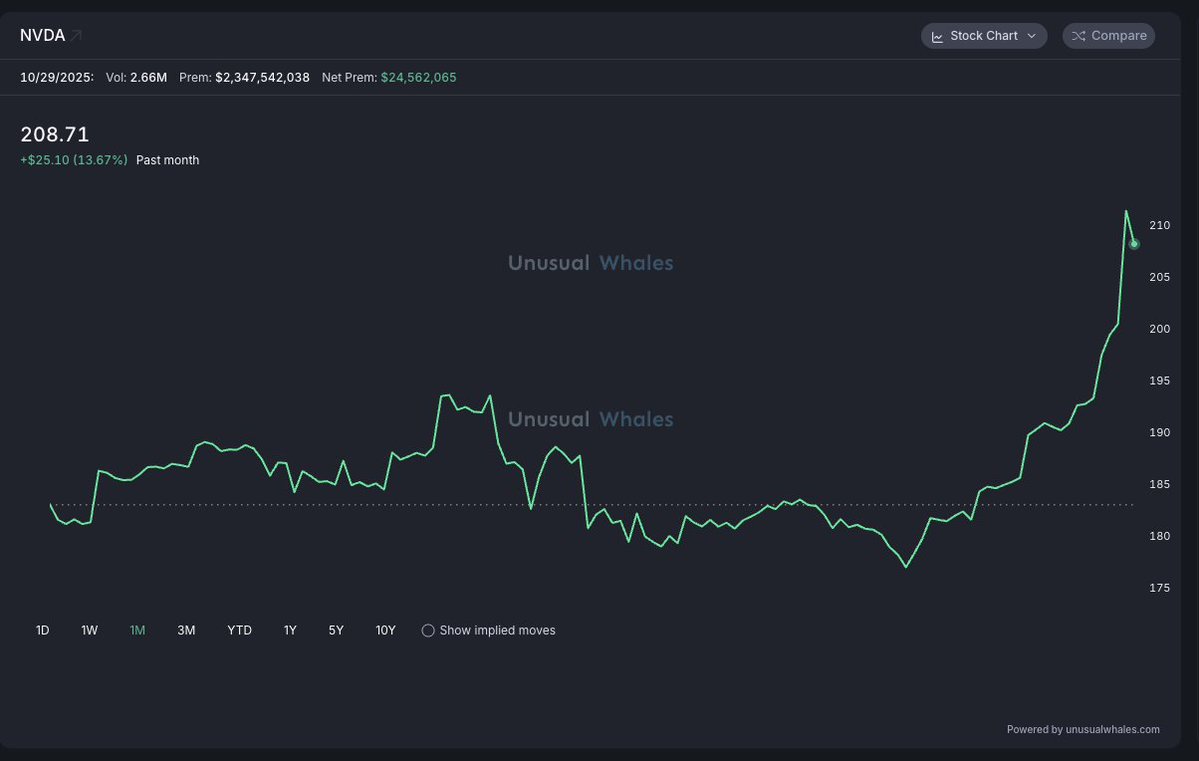Choose the highlighted 1M range
This screenshot has width=1199, height=761.
coord(138,631)
